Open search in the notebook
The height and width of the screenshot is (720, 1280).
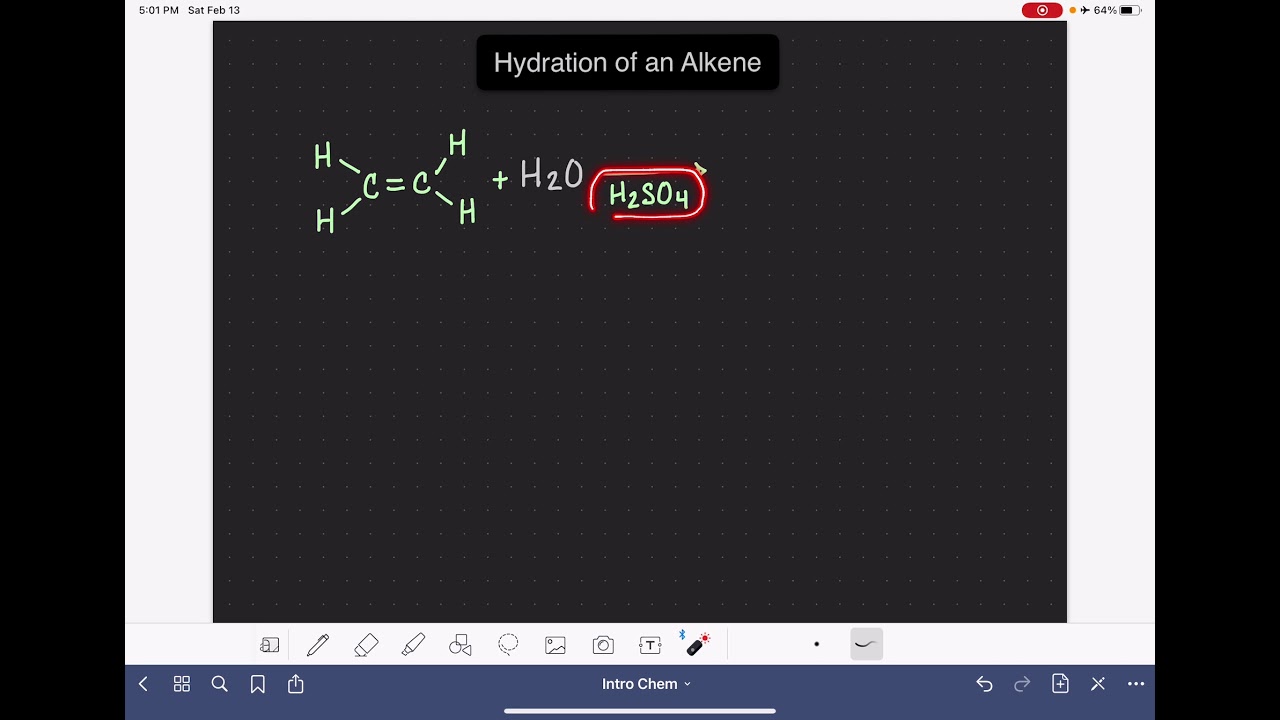point(220,684)
